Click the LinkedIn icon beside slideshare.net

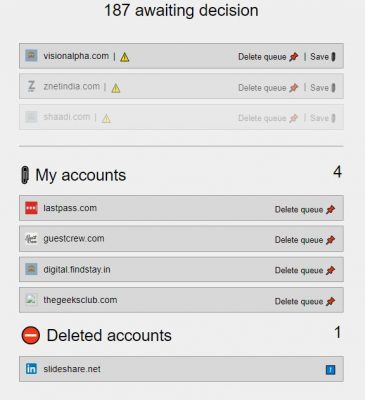31,369
